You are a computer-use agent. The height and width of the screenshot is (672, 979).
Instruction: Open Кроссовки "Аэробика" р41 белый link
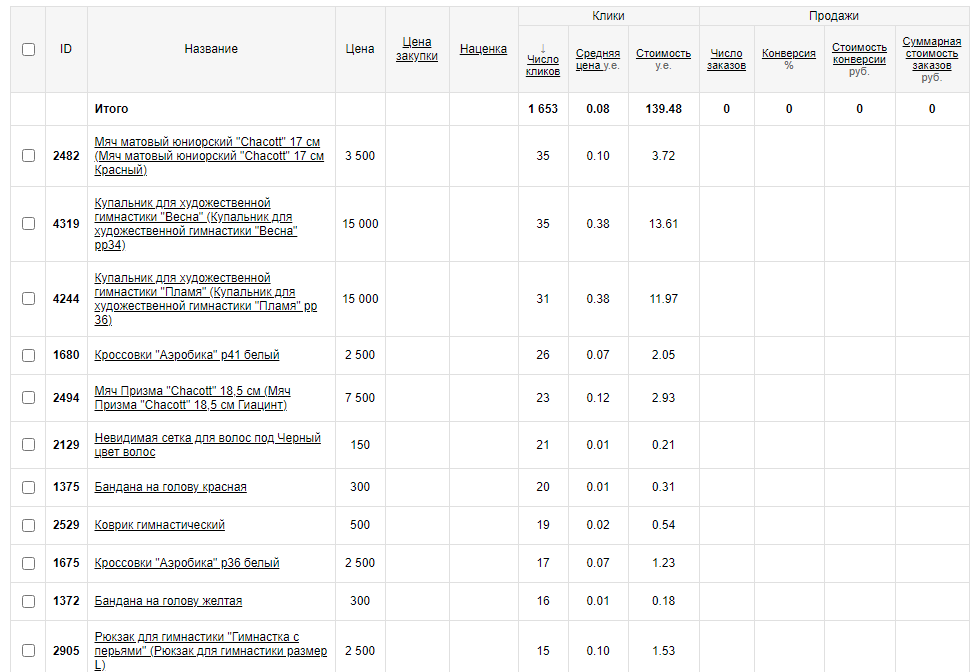(186, 355)
